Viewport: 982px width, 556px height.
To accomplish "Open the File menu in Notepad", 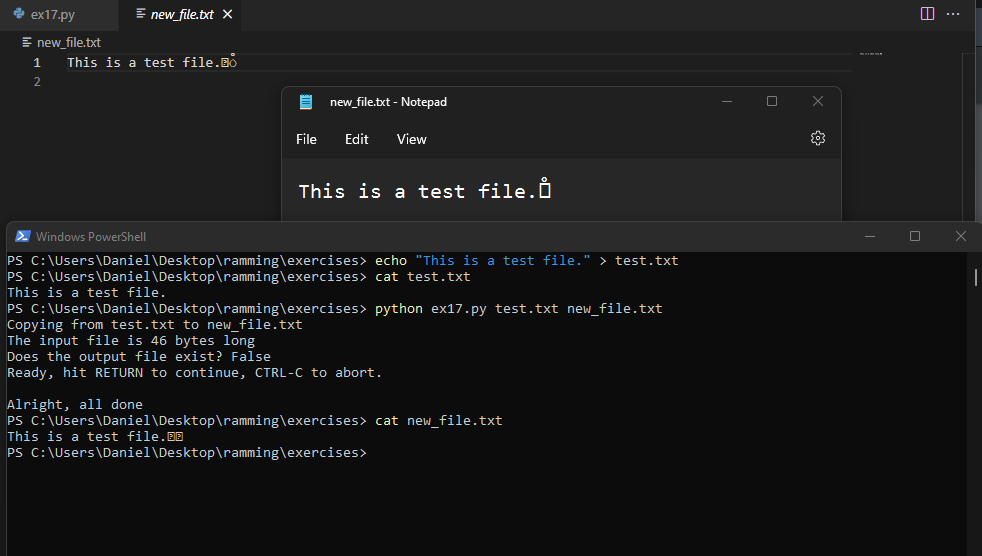I will [x=306, y=139].
